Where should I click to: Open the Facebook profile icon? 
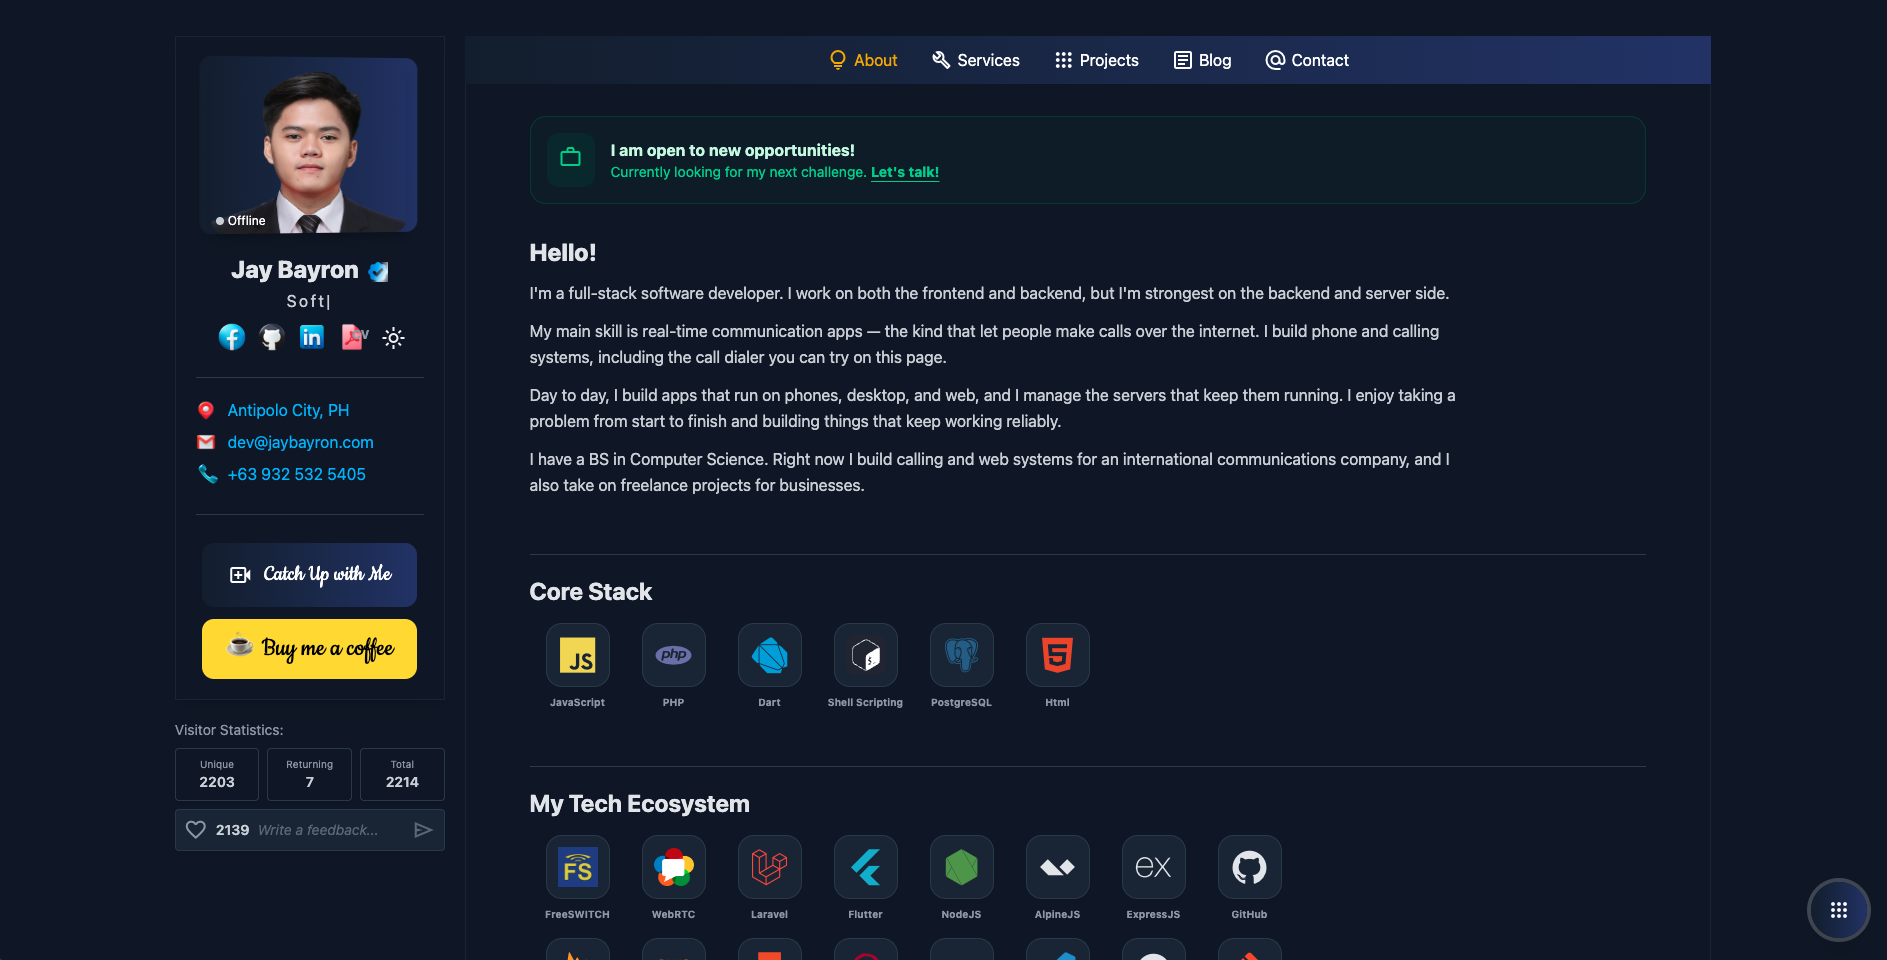pyautogui.click(x=232, y=337)
